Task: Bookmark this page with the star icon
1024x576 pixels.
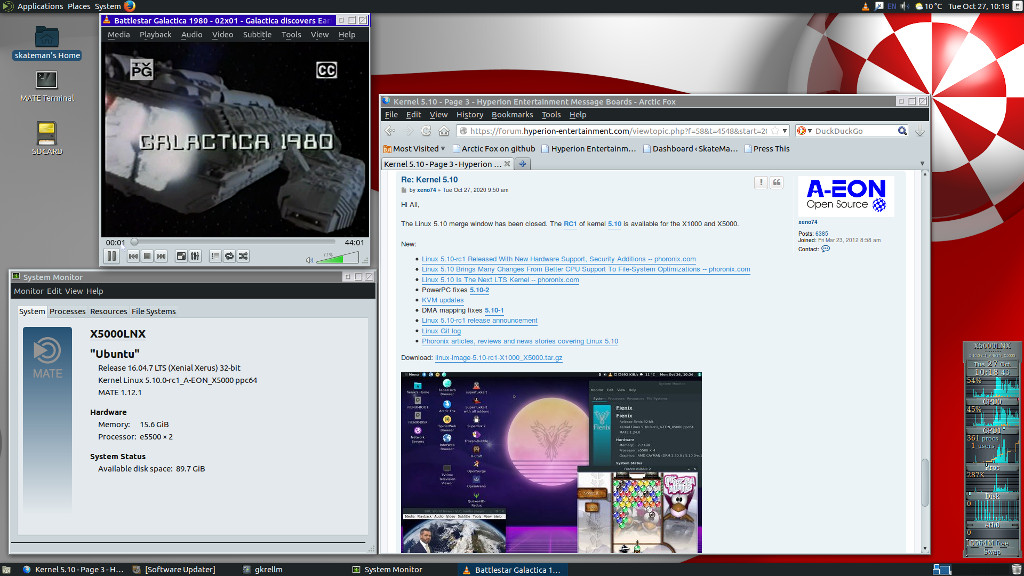Action: click(x=775, y=131)
